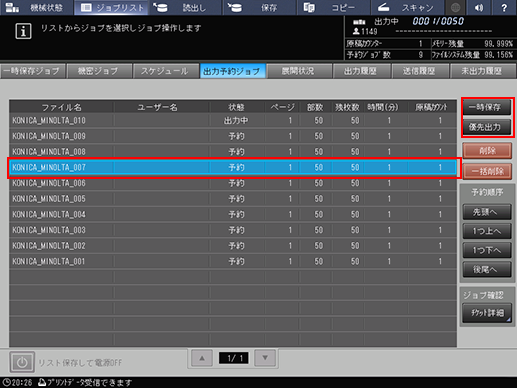Select job KONICA_MINOLTA_009

[x=233, y=136]
